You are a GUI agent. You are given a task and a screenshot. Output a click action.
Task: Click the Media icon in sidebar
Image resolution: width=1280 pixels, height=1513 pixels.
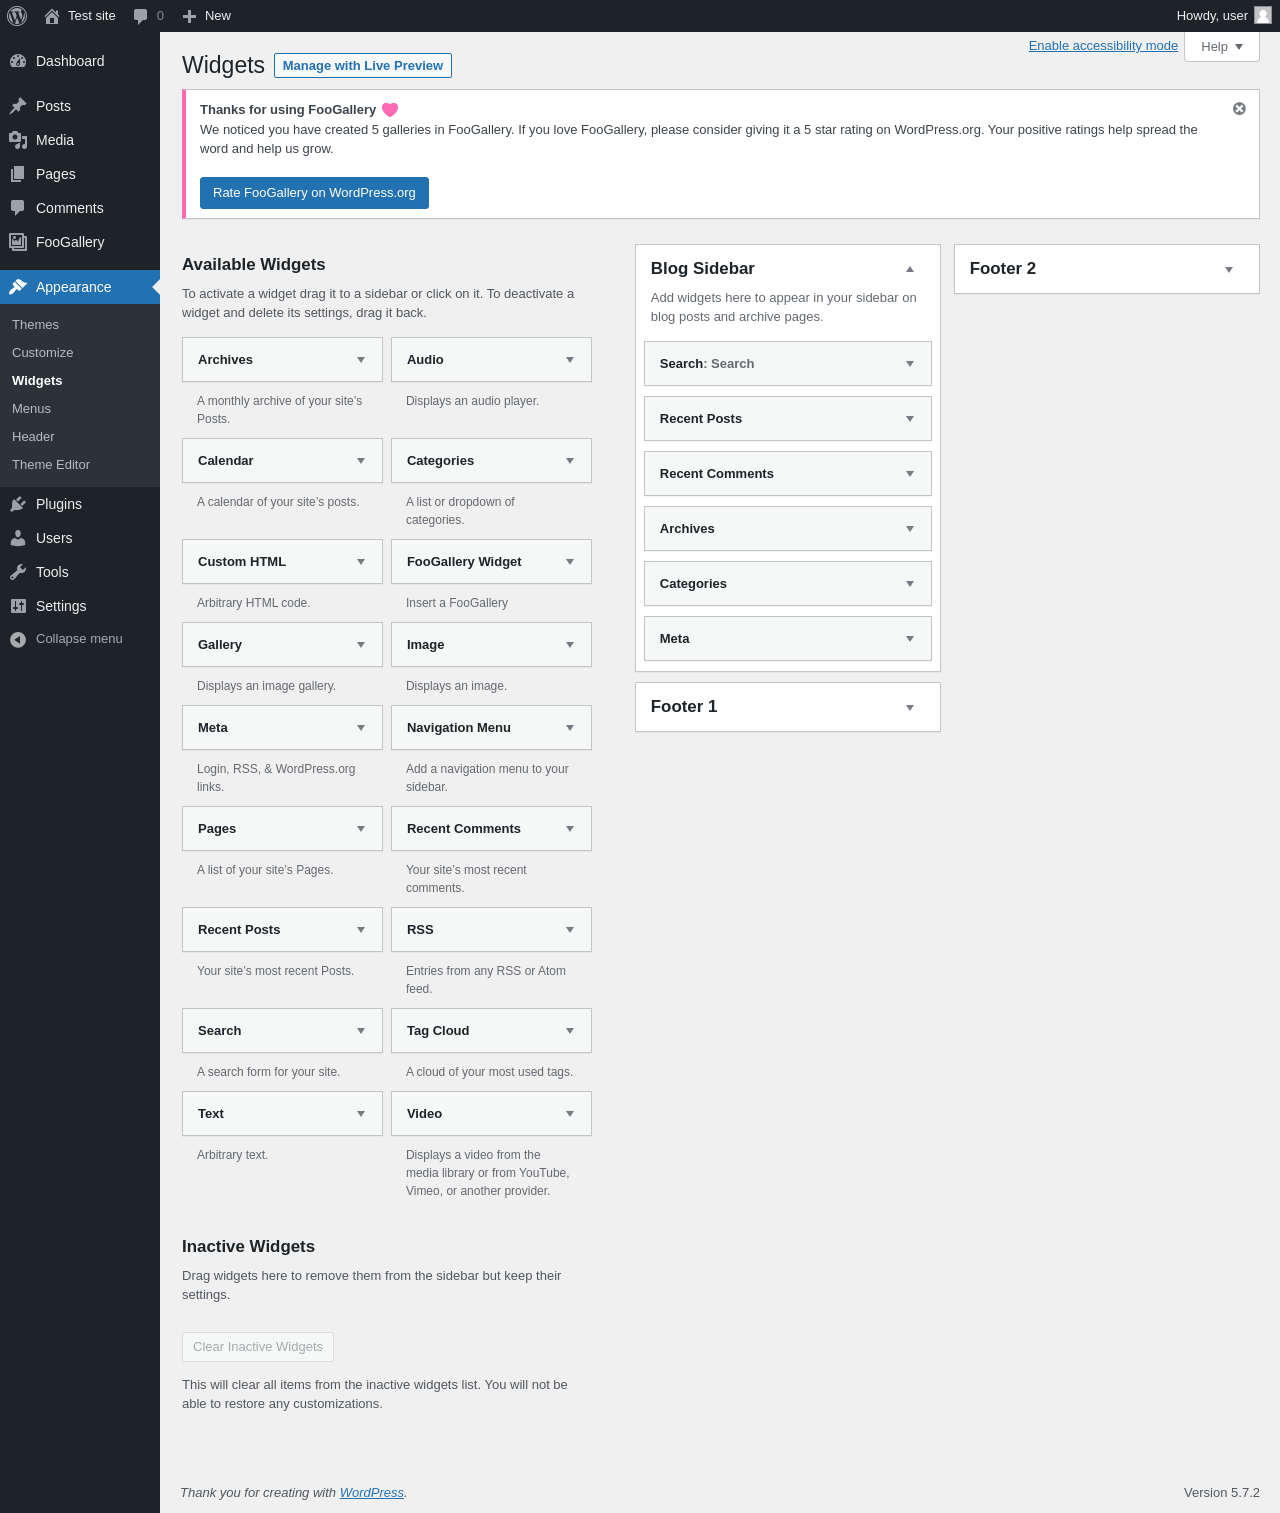pos(18,140)
